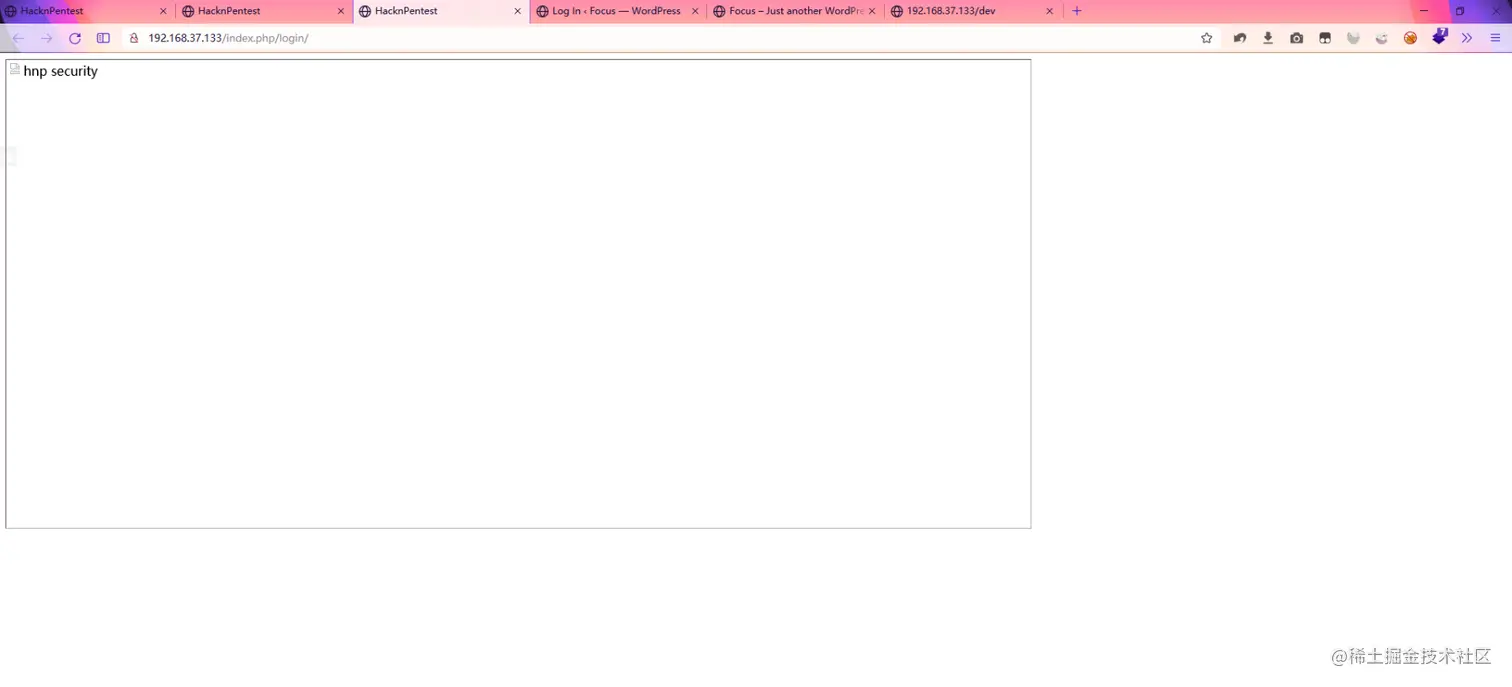The height and width of the screenshot is (687, 1512).
Task: Open the insecure connection lock icon
Action: [133, 38]
